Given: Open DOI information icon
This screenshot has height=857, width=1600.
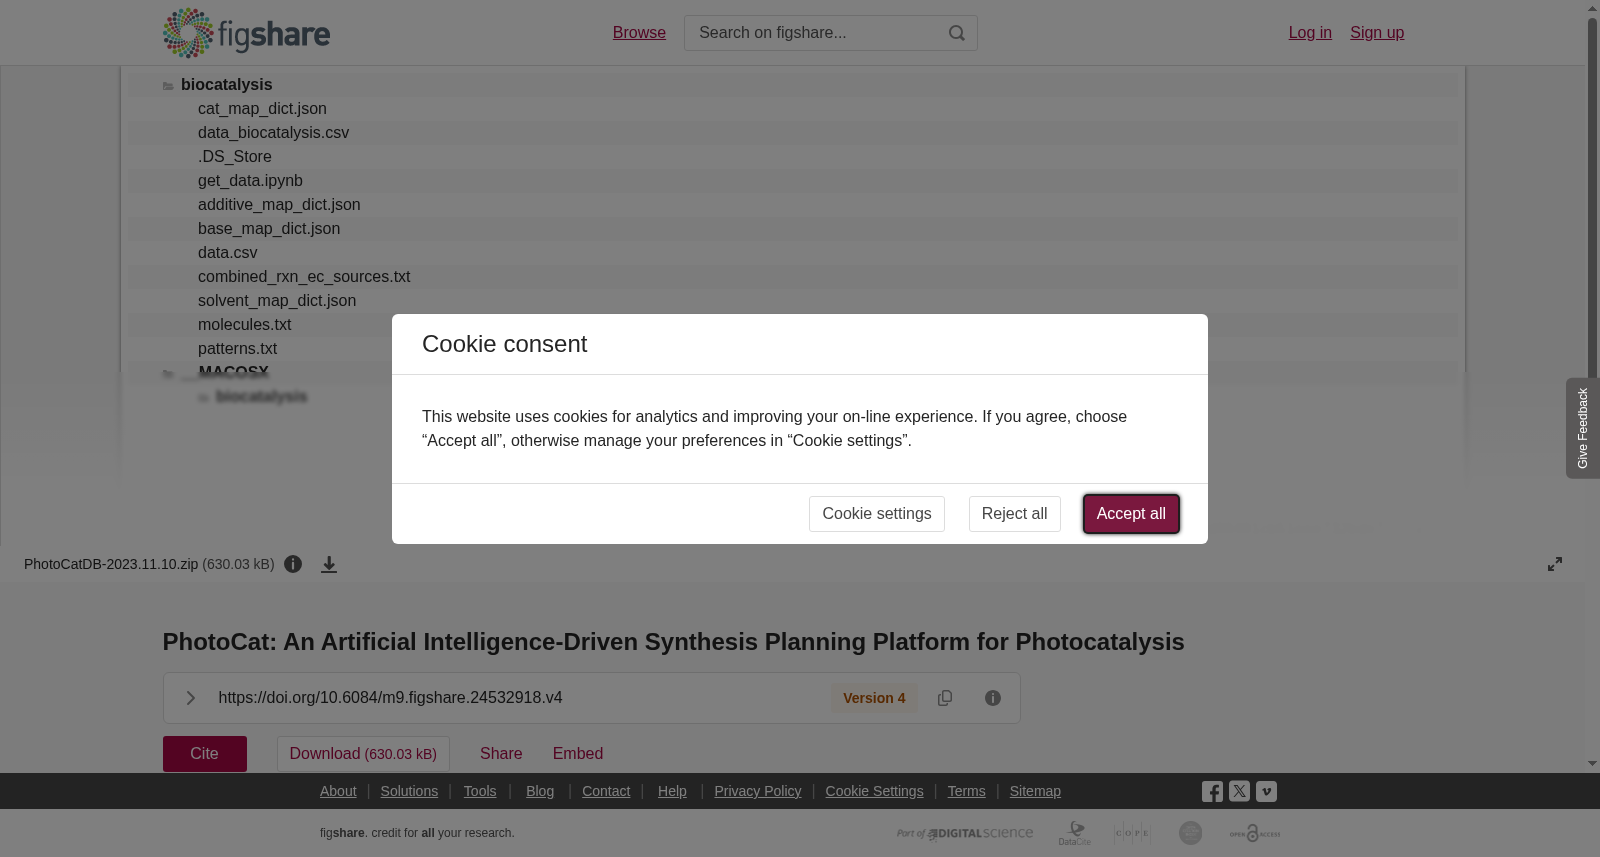Looking at the screenshot, I should [x=993, y=698].
